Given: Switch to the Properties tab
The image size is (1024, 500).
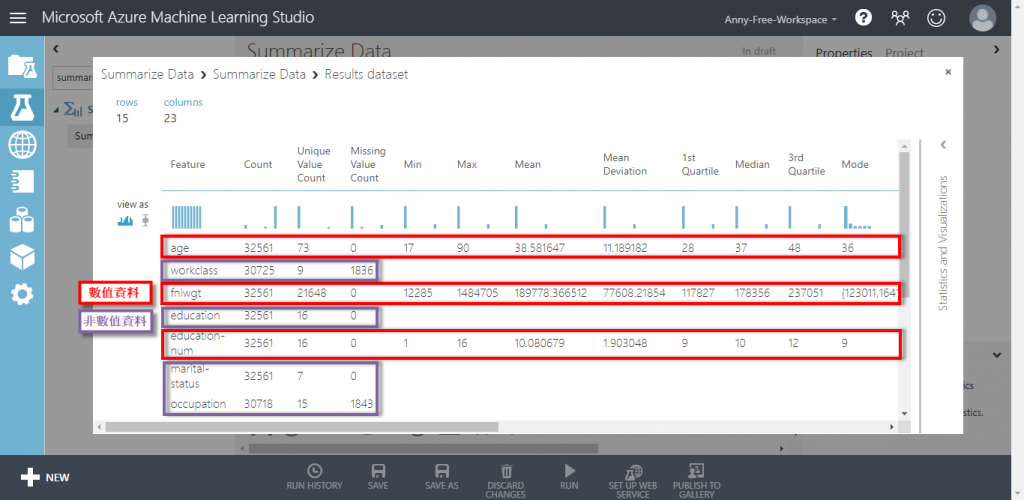Looking at the screenshot, I should point(844,53).
